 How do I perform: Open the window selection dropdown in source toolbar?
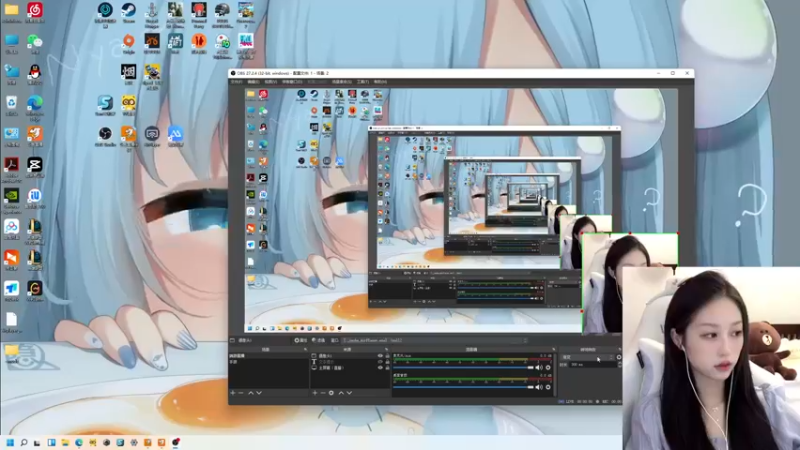(x=434, y=340)
